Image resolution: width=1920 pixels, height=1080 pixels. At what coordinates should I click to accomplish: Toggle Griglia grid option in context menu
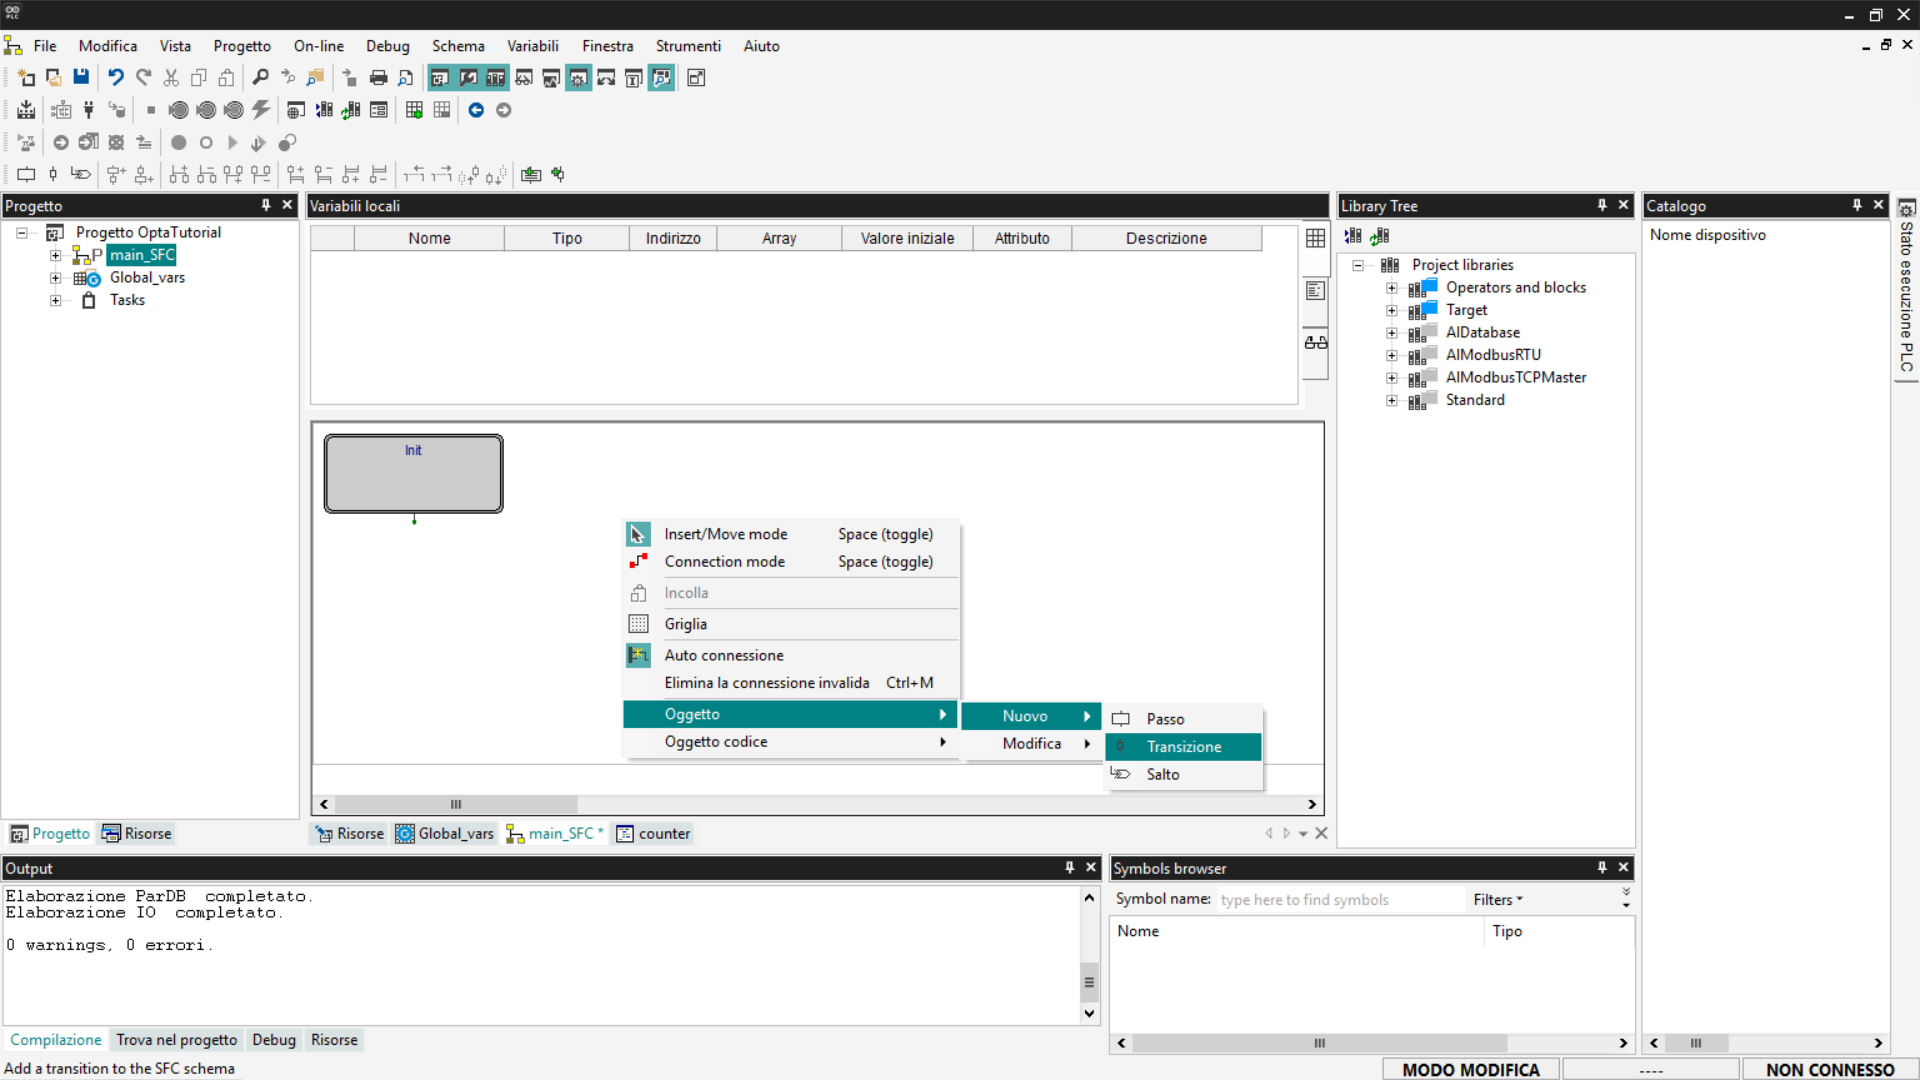click(686, 624)
